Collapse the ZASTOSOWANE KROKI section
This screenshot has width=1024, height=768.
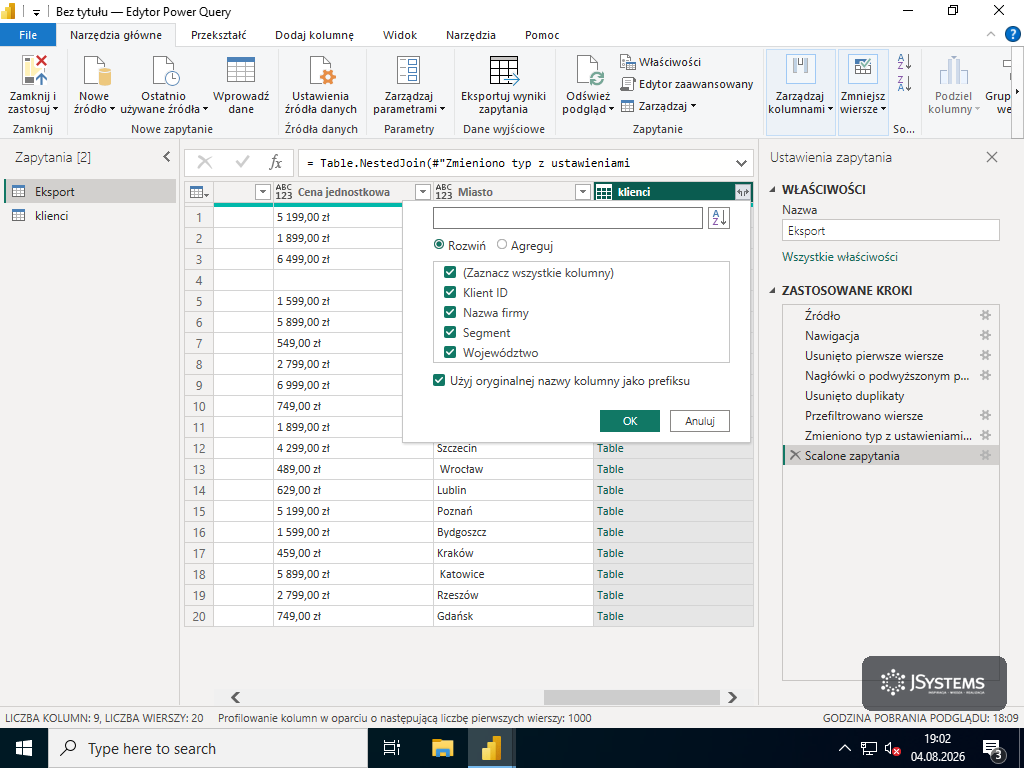773,291
